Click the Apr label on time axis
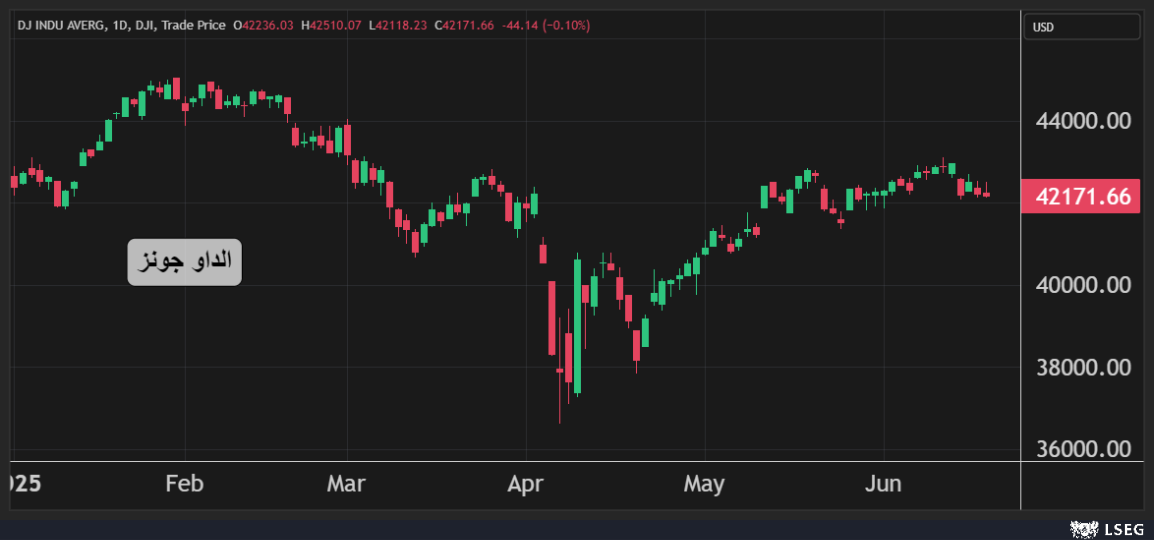Viewport: 1154px width, 540px height. click(526, 483)
